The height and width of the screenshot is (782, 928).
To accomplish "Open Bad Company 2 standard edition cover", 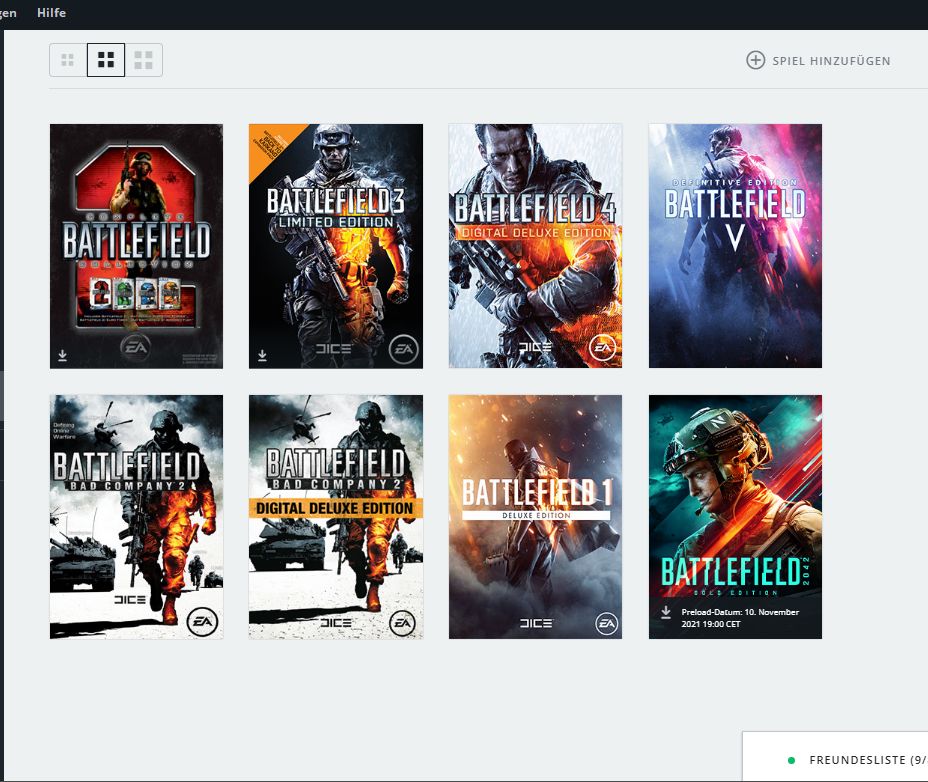I will coord(137,517).
